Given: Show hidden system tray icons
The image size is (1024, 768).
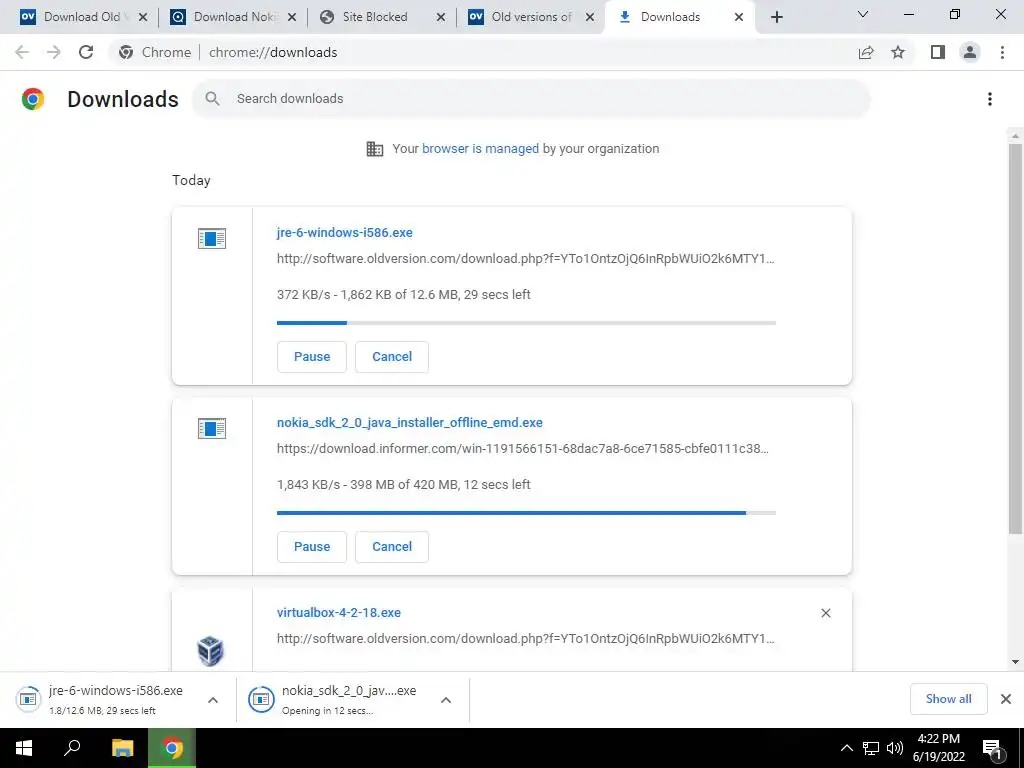Looking at the screenshot, I should click(846, 748).
